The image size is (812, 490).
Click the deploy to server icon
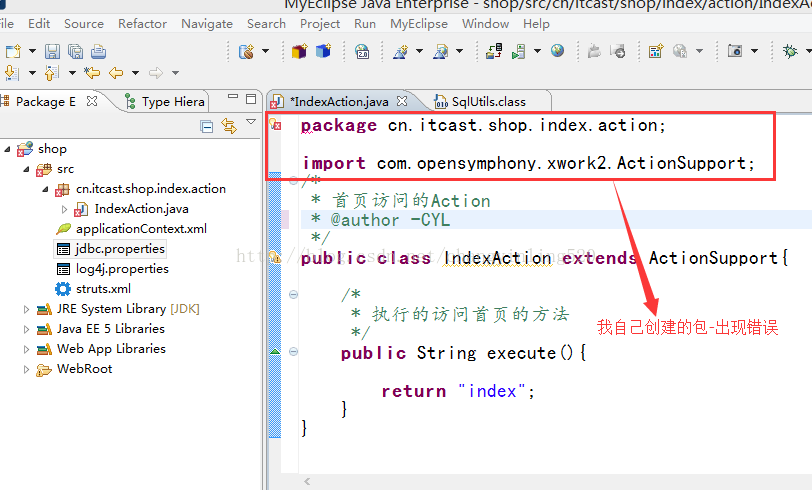click(x=494, y=51)
